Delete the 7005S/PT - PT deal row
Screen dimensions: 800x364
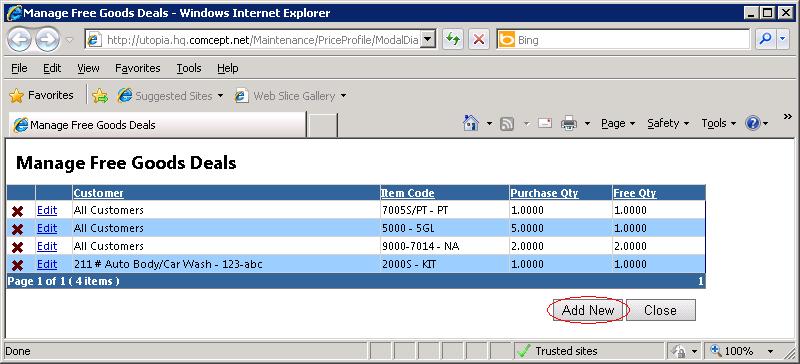click(x=17, y=211)
